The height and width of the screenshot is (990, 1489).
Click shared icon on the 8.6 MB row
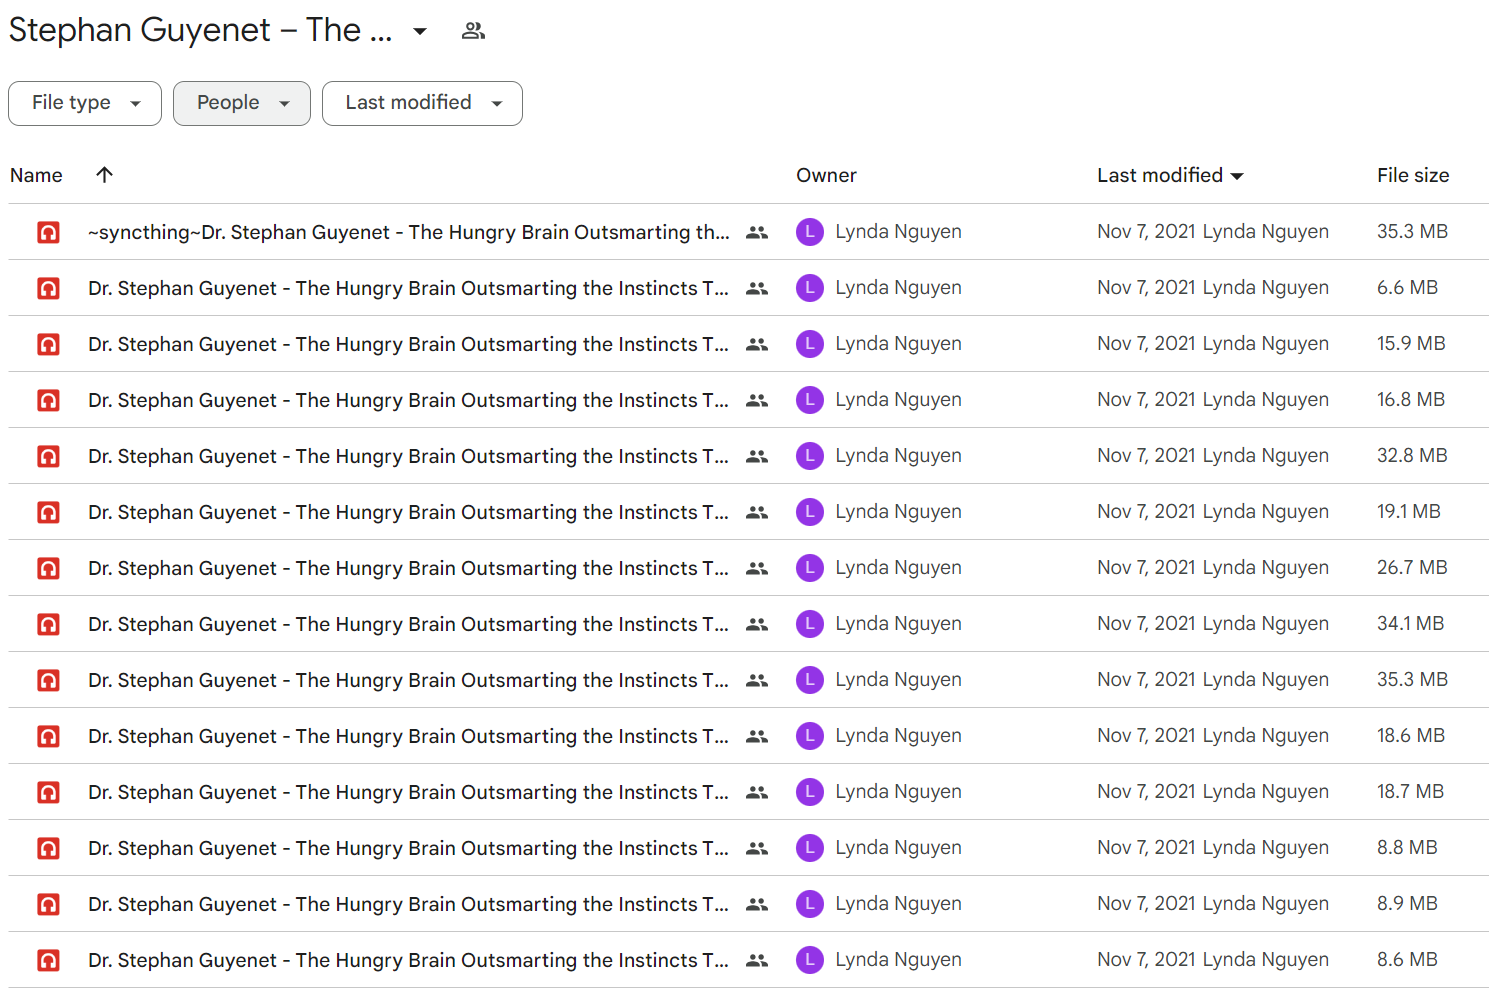(757, 960)
